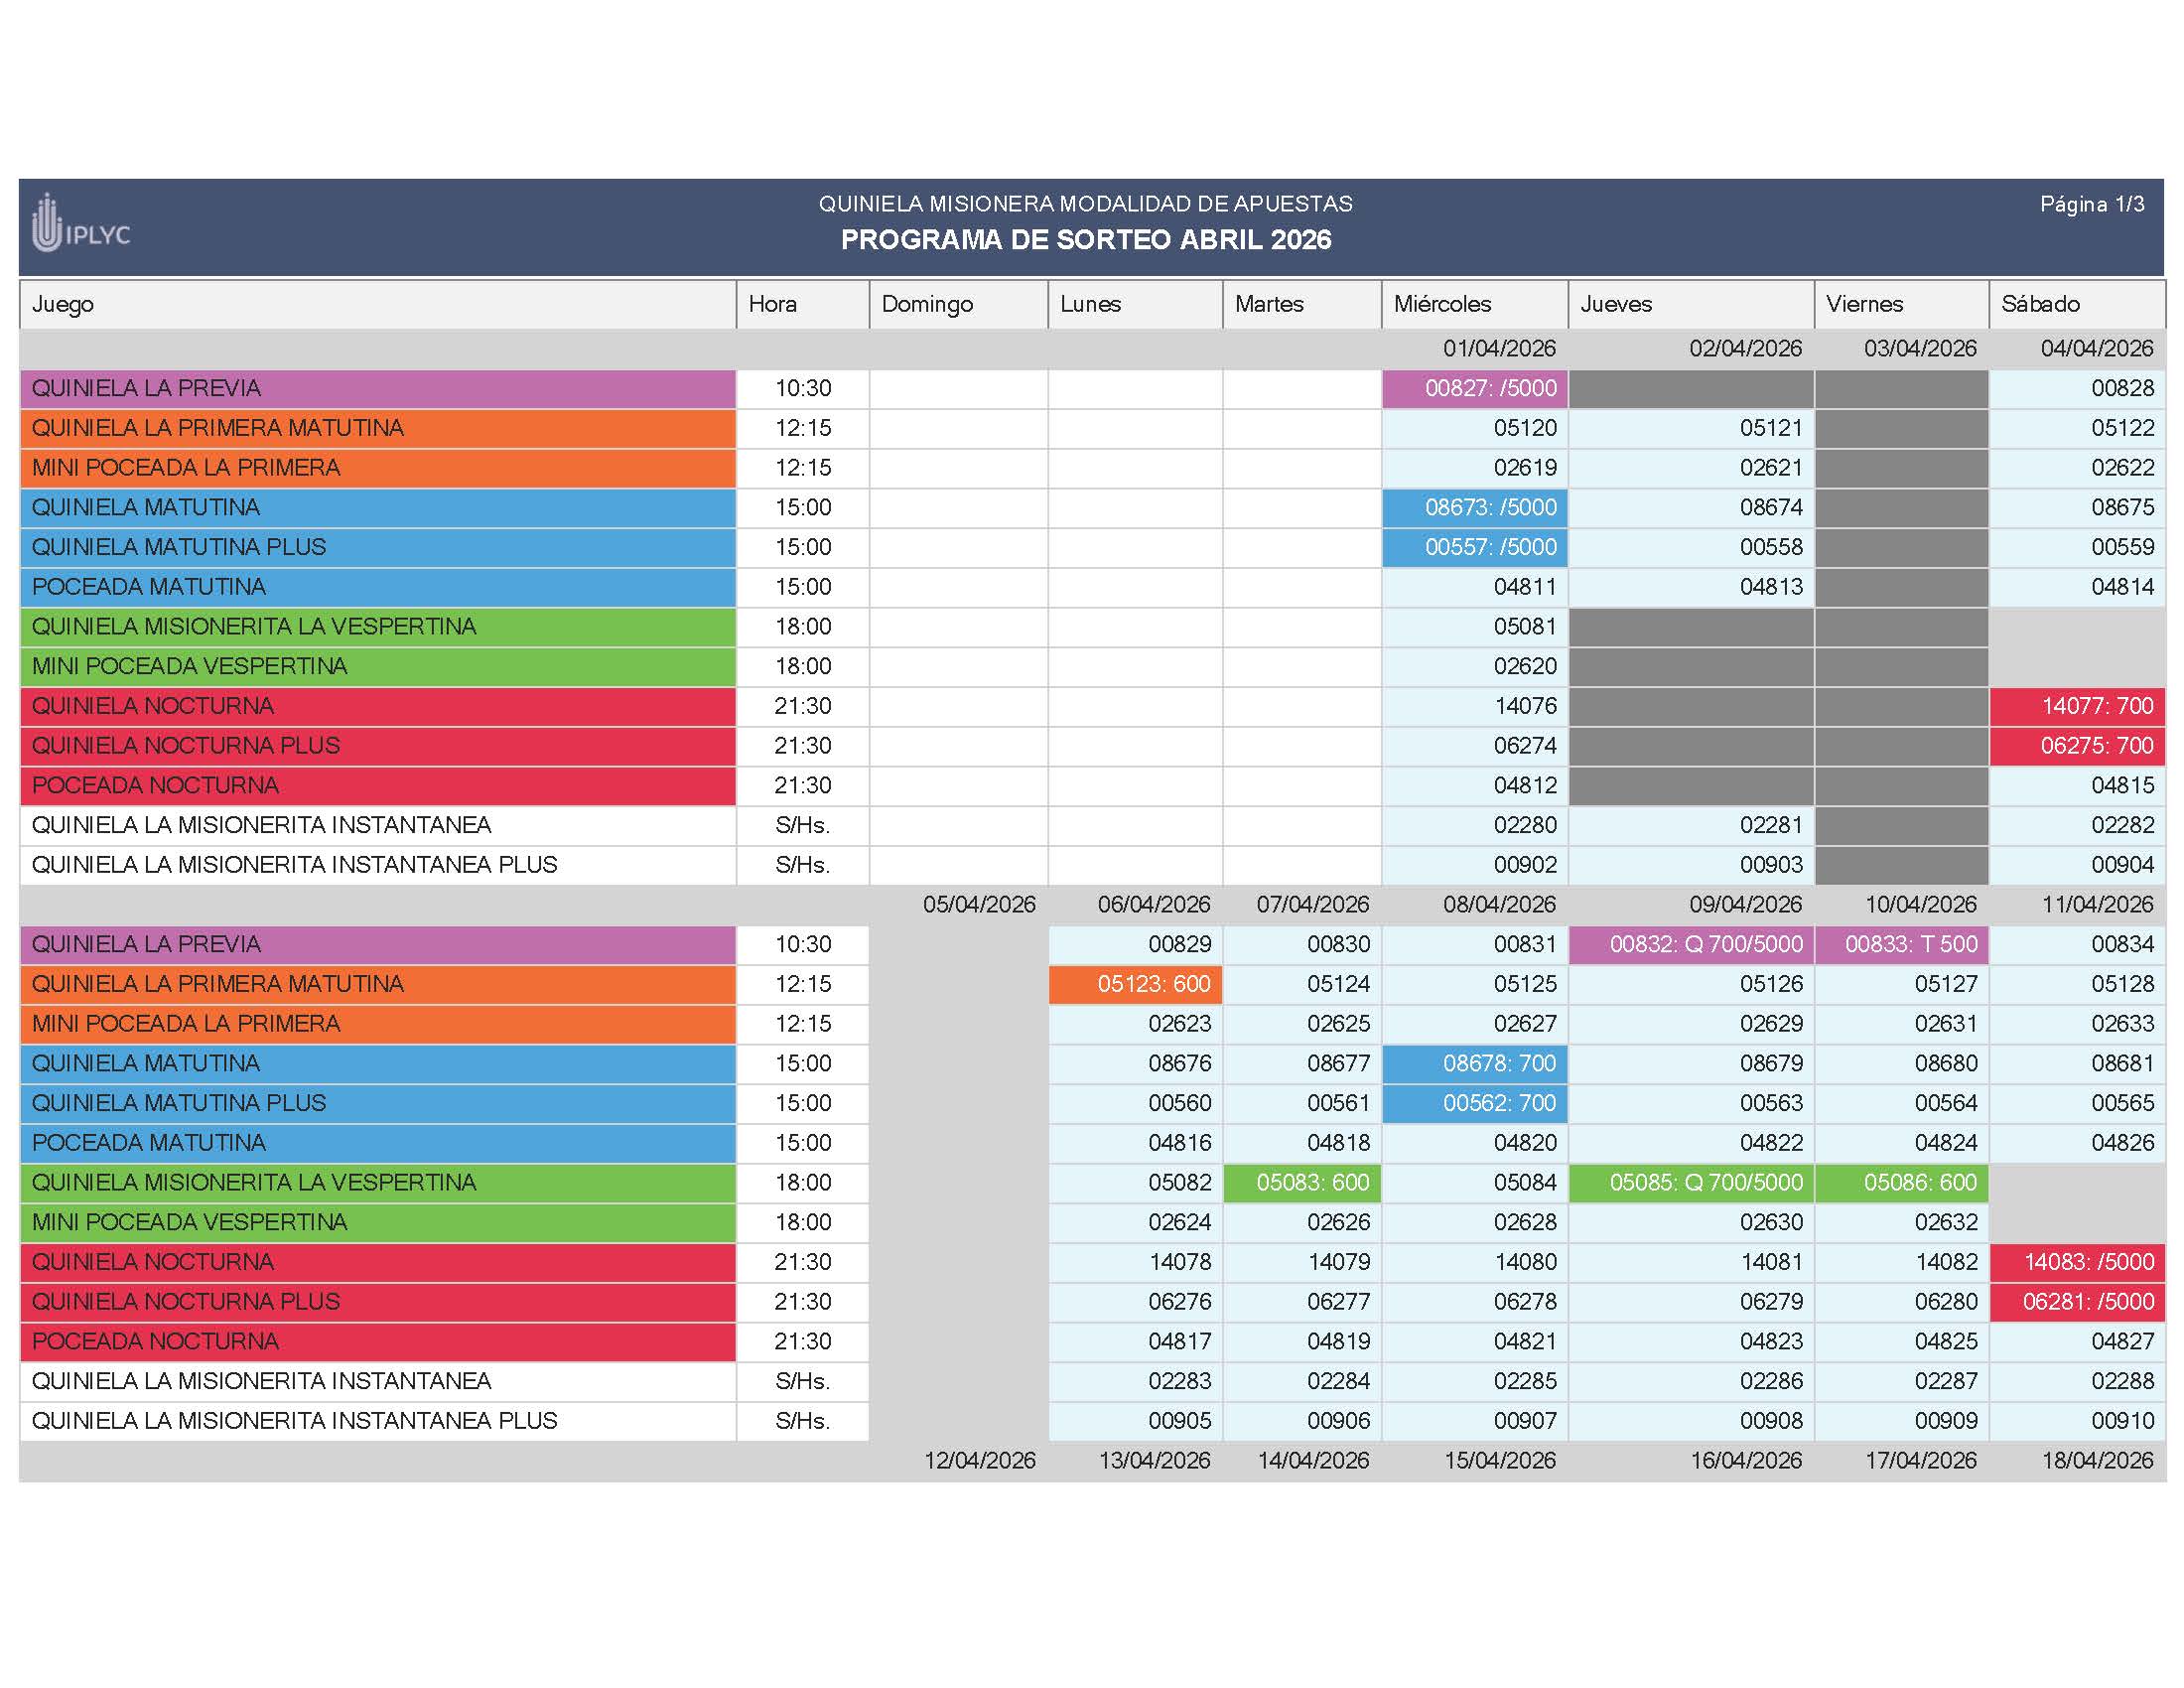Click the 08/04/2026 date header
Screen dimensions: 2184x1688
(x=1499, y=904)
